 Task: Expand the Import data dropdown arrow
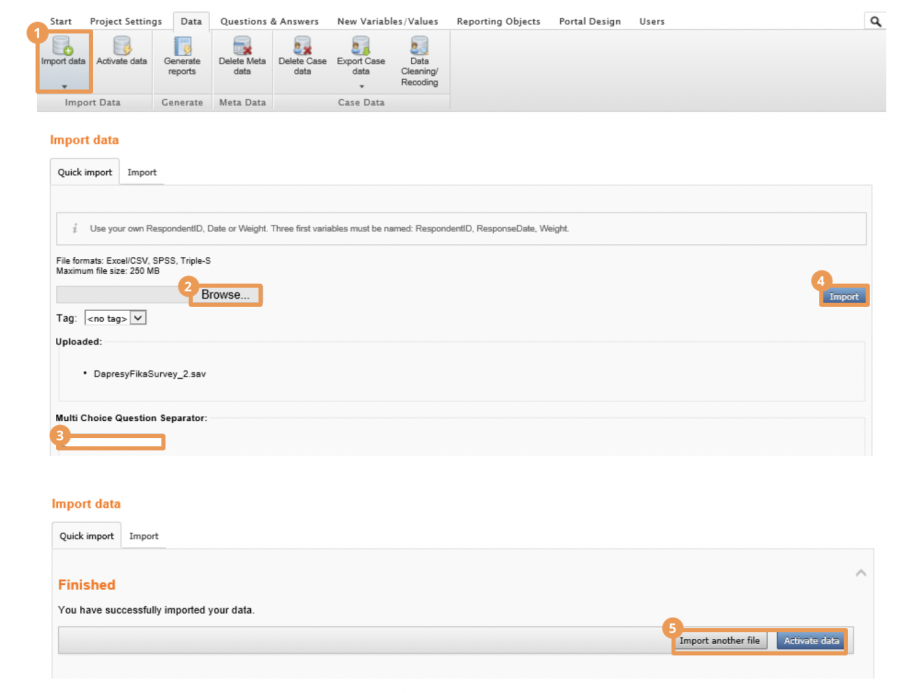click(64, 87)
